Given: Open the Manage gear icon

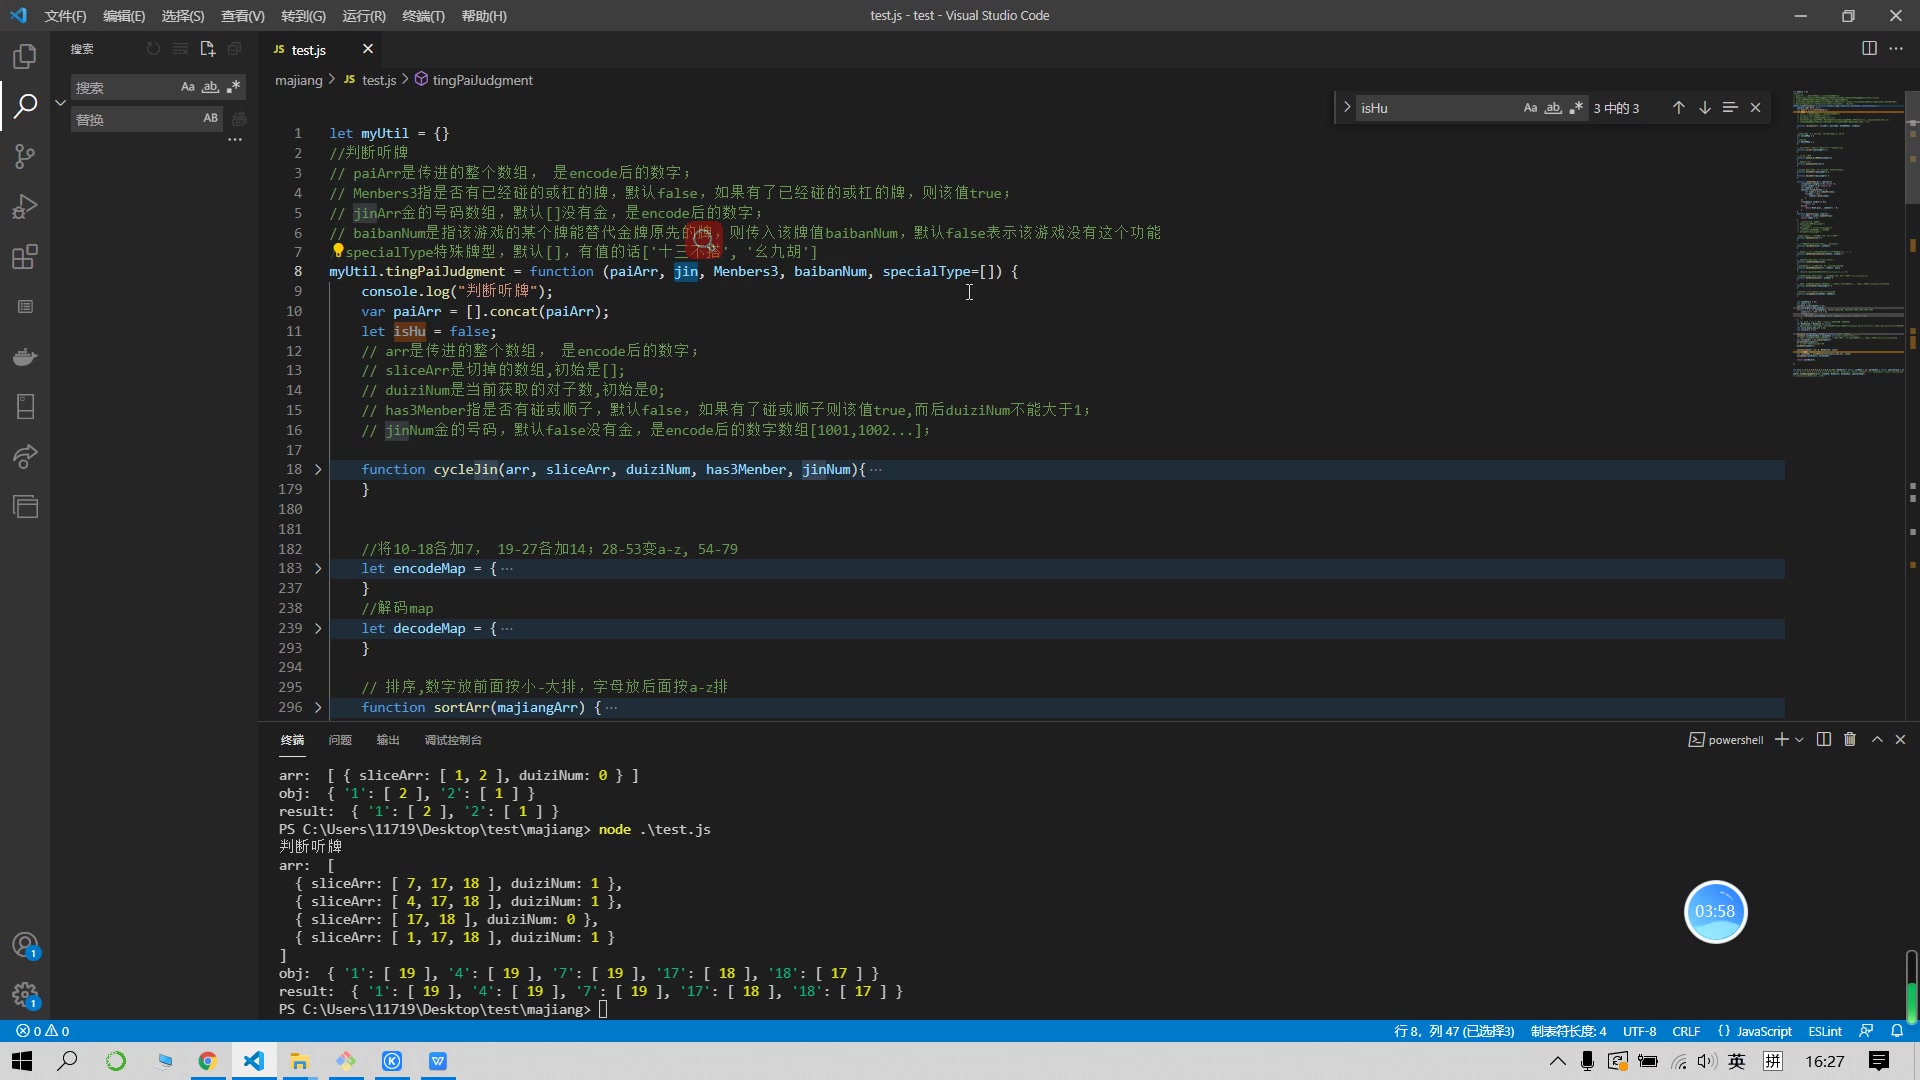Looking at the screenshot, I should point(25,995).
